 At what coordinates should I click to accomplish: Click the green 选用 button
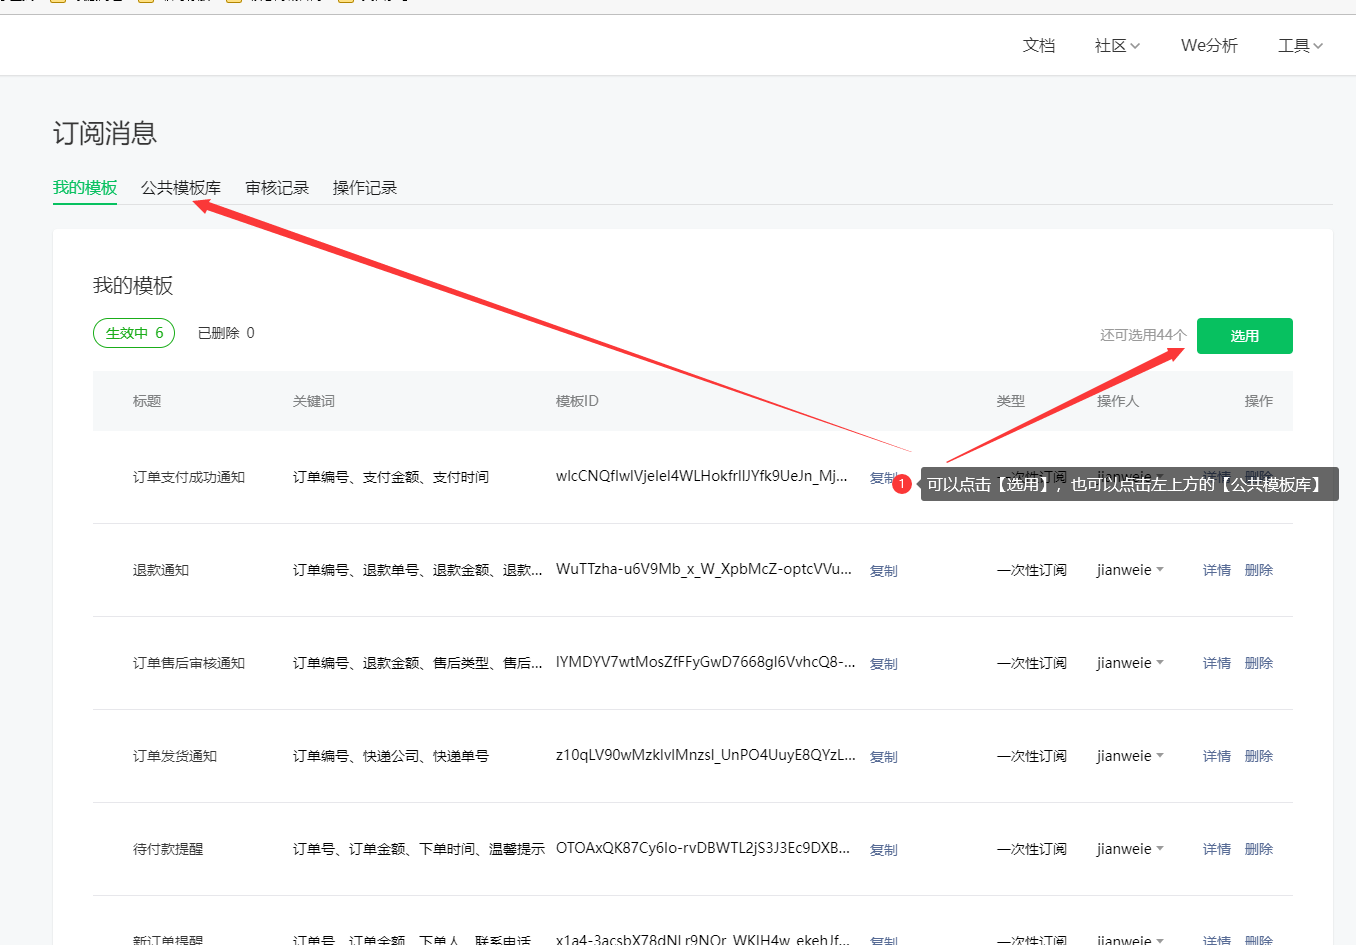pos(1244,336)
